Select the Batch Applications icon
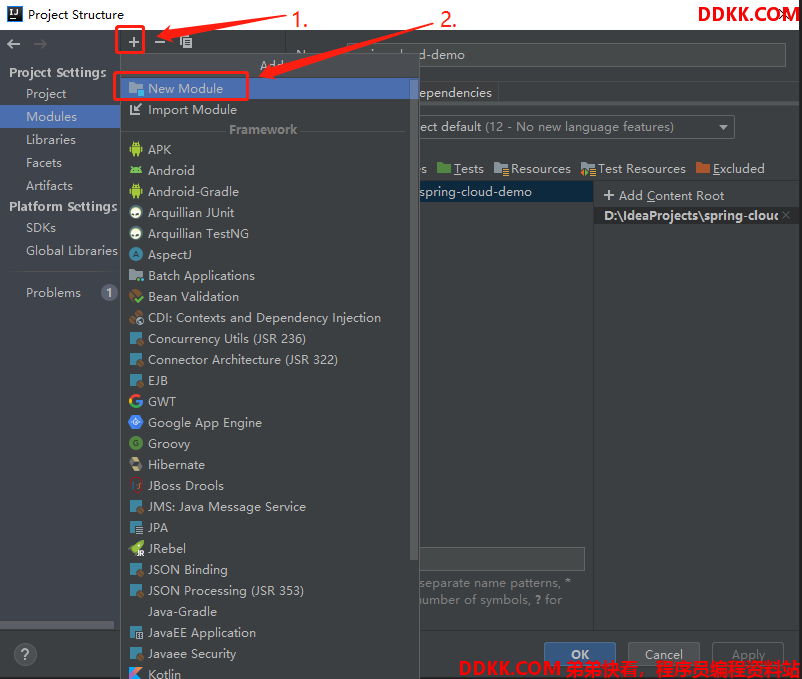The height and width of the screenshot is (679, 802). coord(136,275)
